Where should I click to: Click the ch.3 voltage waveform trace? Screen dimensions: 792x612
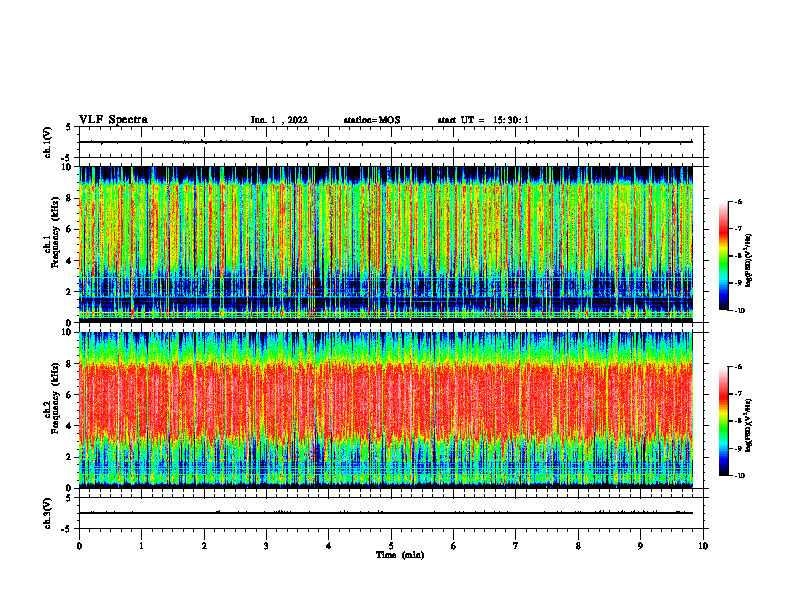(386, 513)
